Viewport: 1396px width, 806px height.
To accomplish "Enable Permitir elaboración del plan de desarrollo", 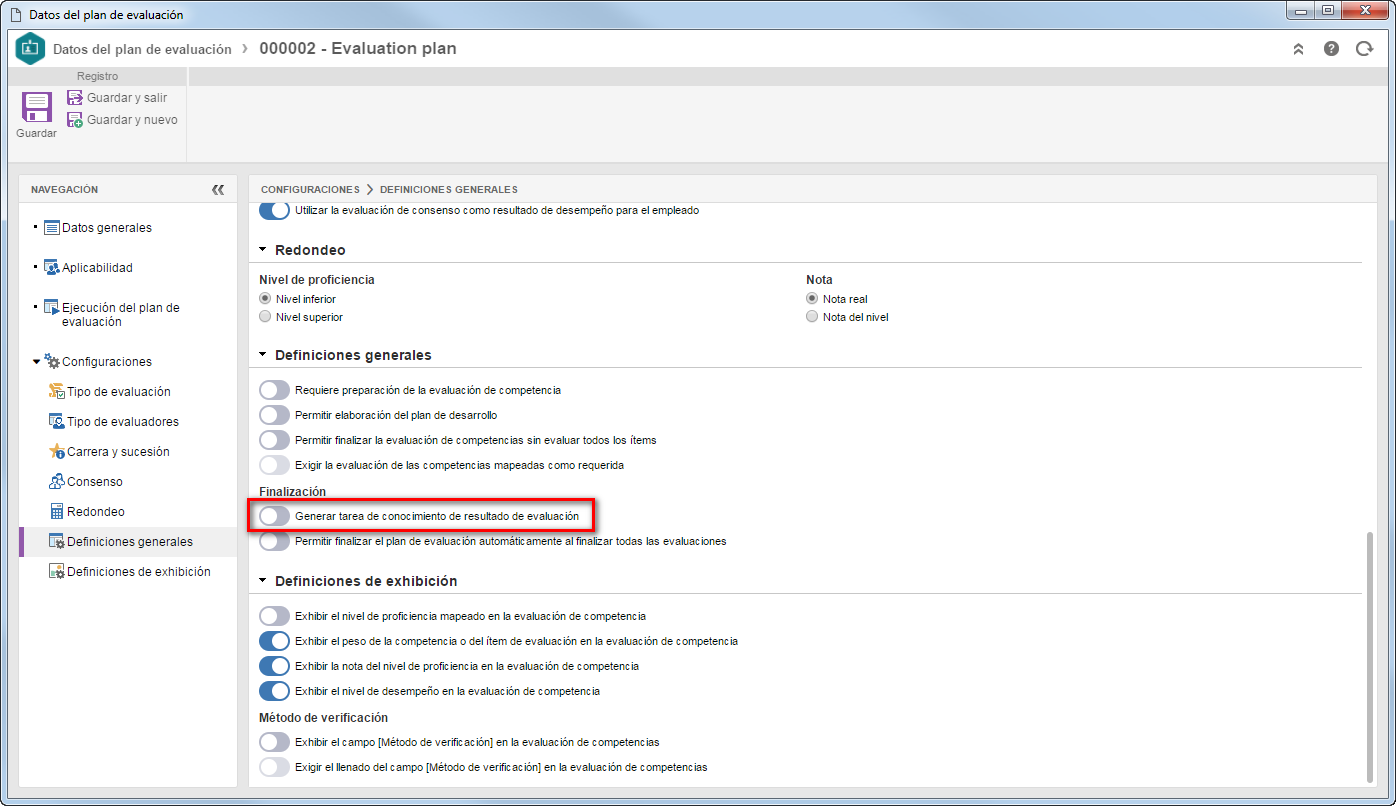I will coord(274,415).
